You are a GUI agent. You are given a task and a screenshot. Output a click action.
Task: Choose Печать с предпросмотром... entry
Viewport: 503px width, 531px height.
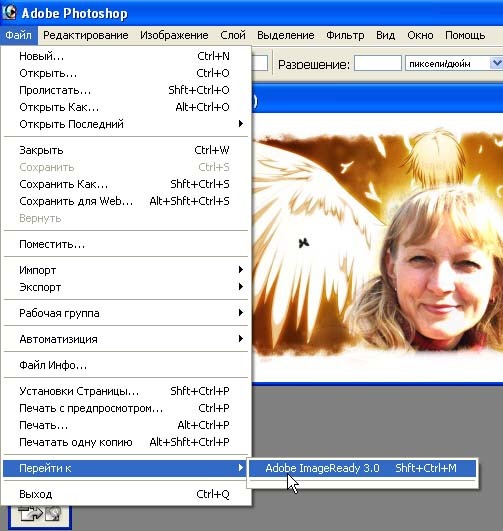click(126, 408)
